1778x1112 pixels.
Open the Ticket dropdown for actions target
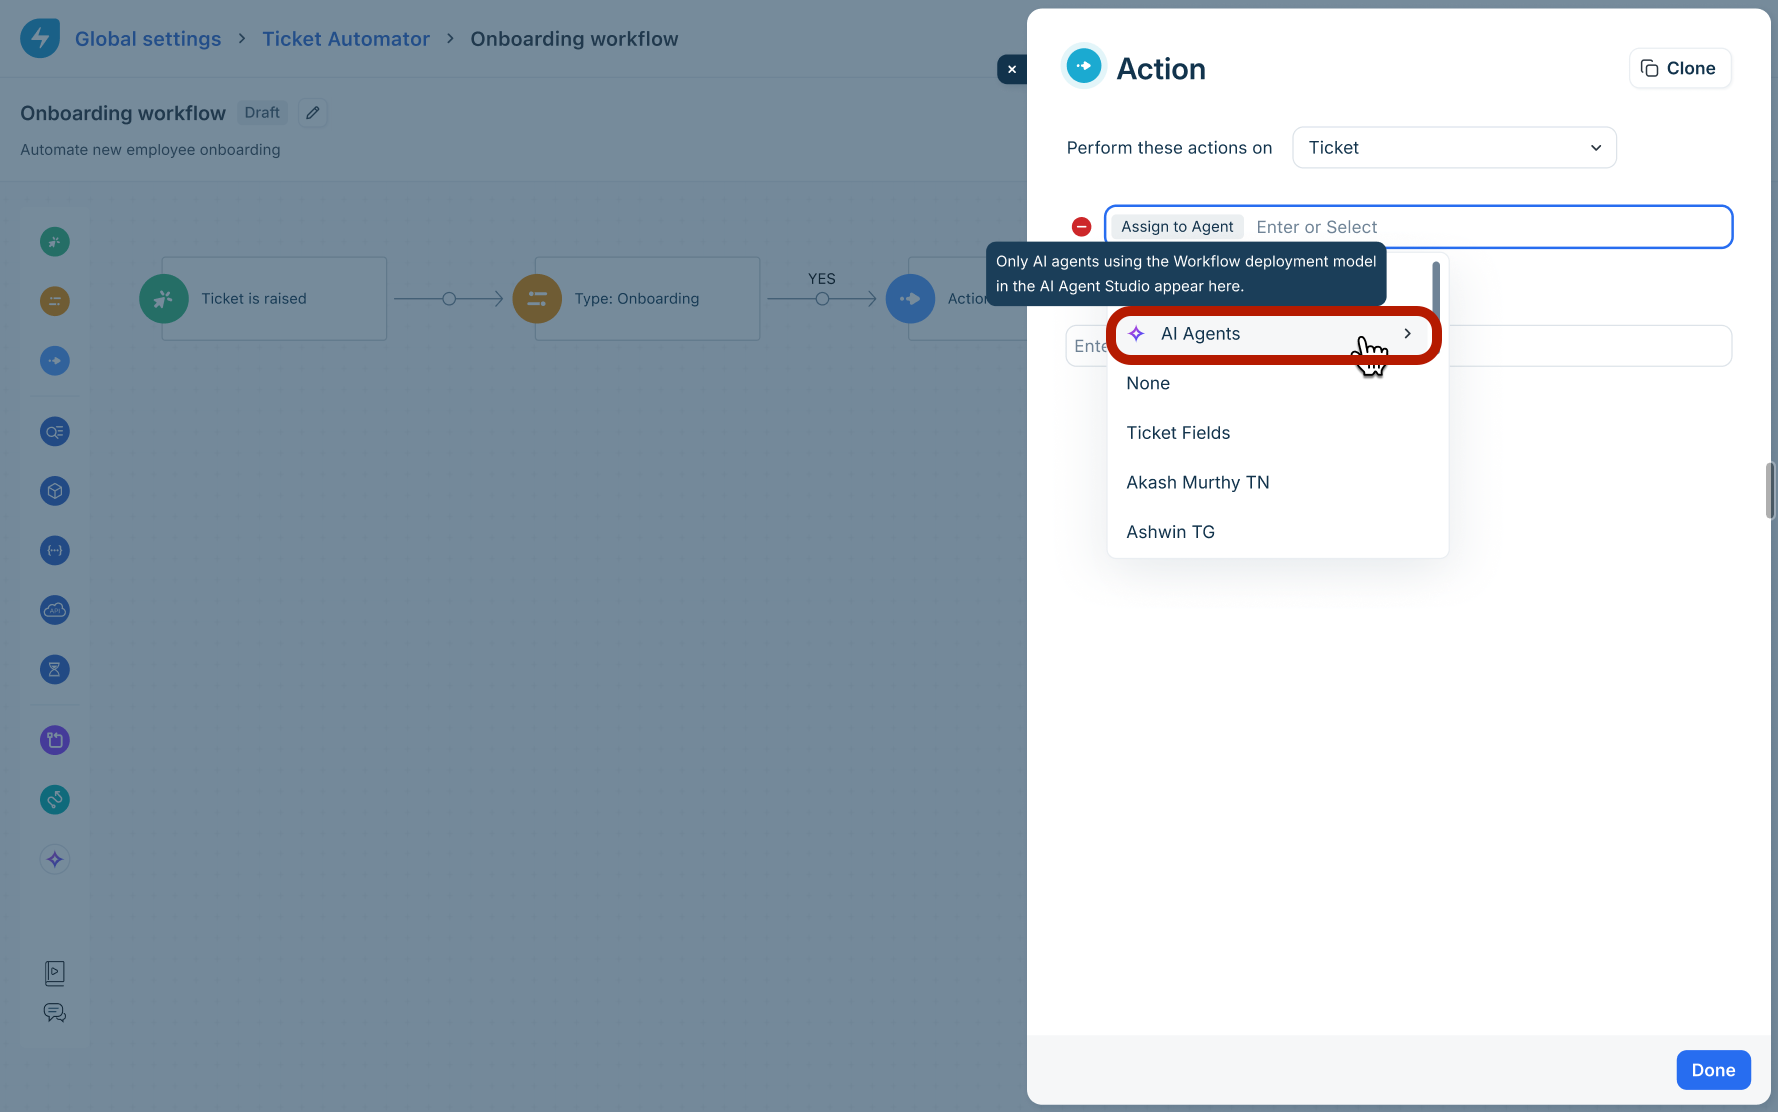coord(1454,148)
